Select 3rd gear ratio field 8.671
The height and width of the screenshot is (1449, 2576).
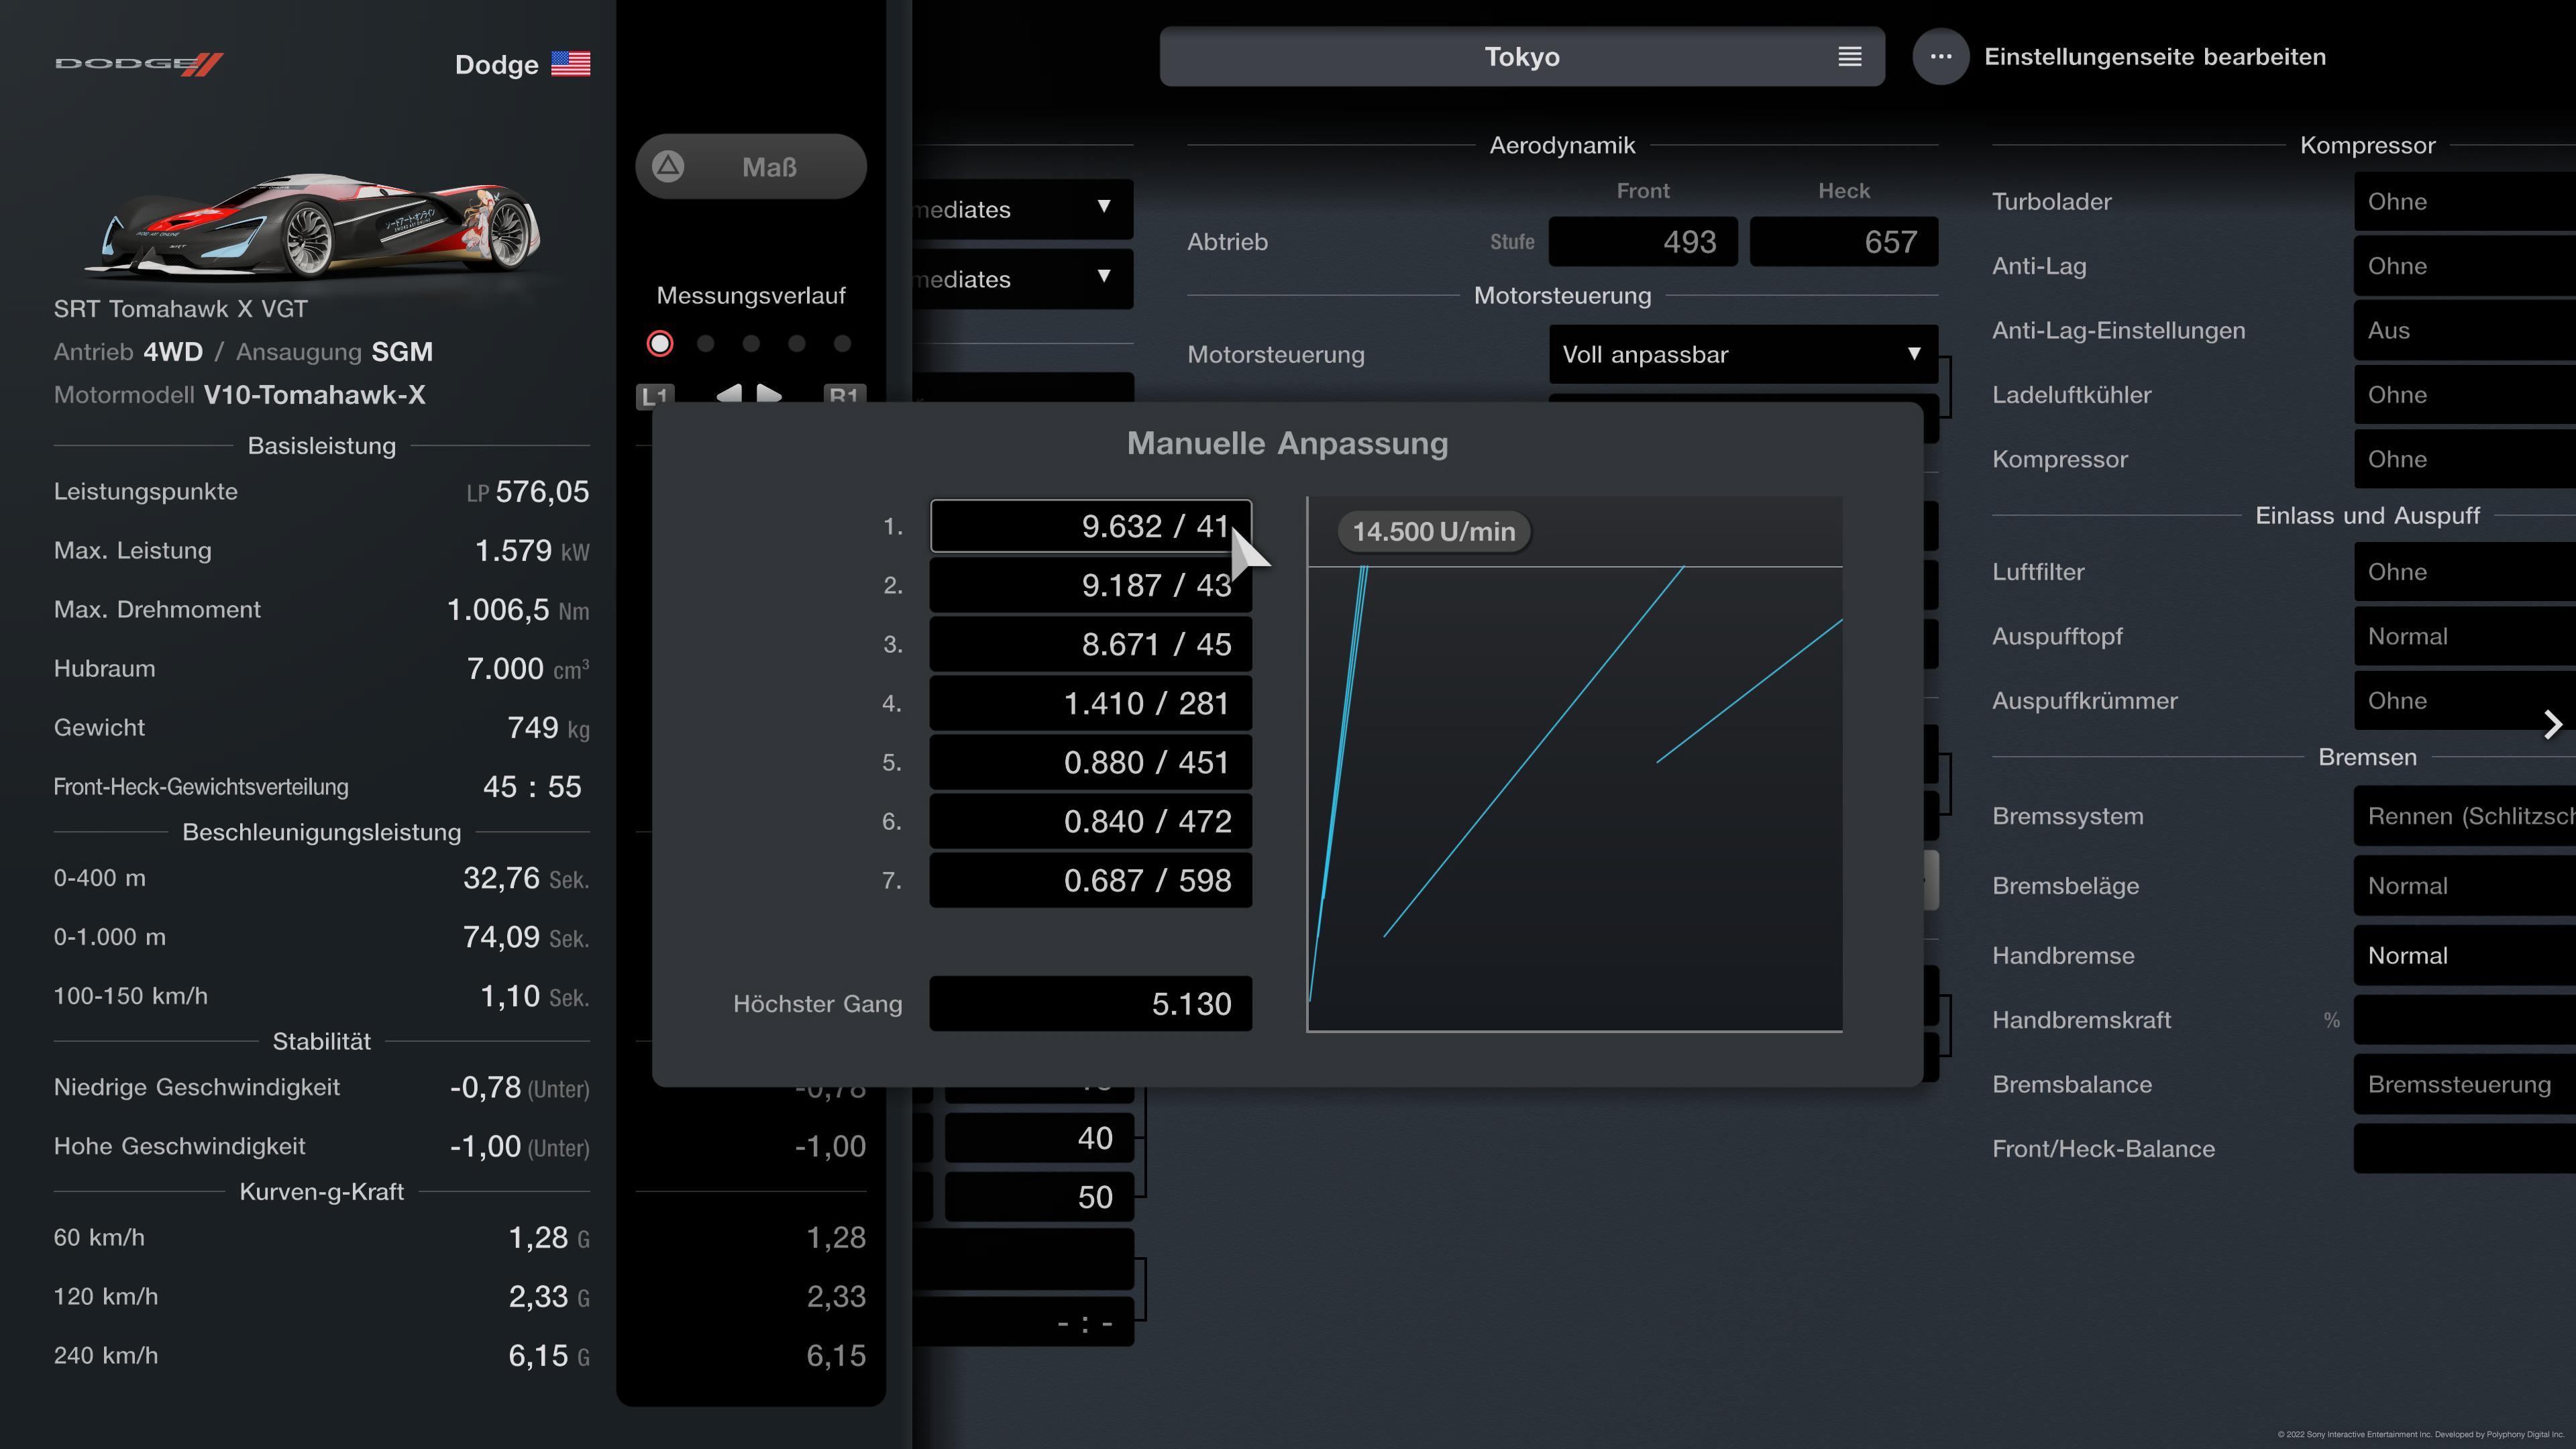1090,644
